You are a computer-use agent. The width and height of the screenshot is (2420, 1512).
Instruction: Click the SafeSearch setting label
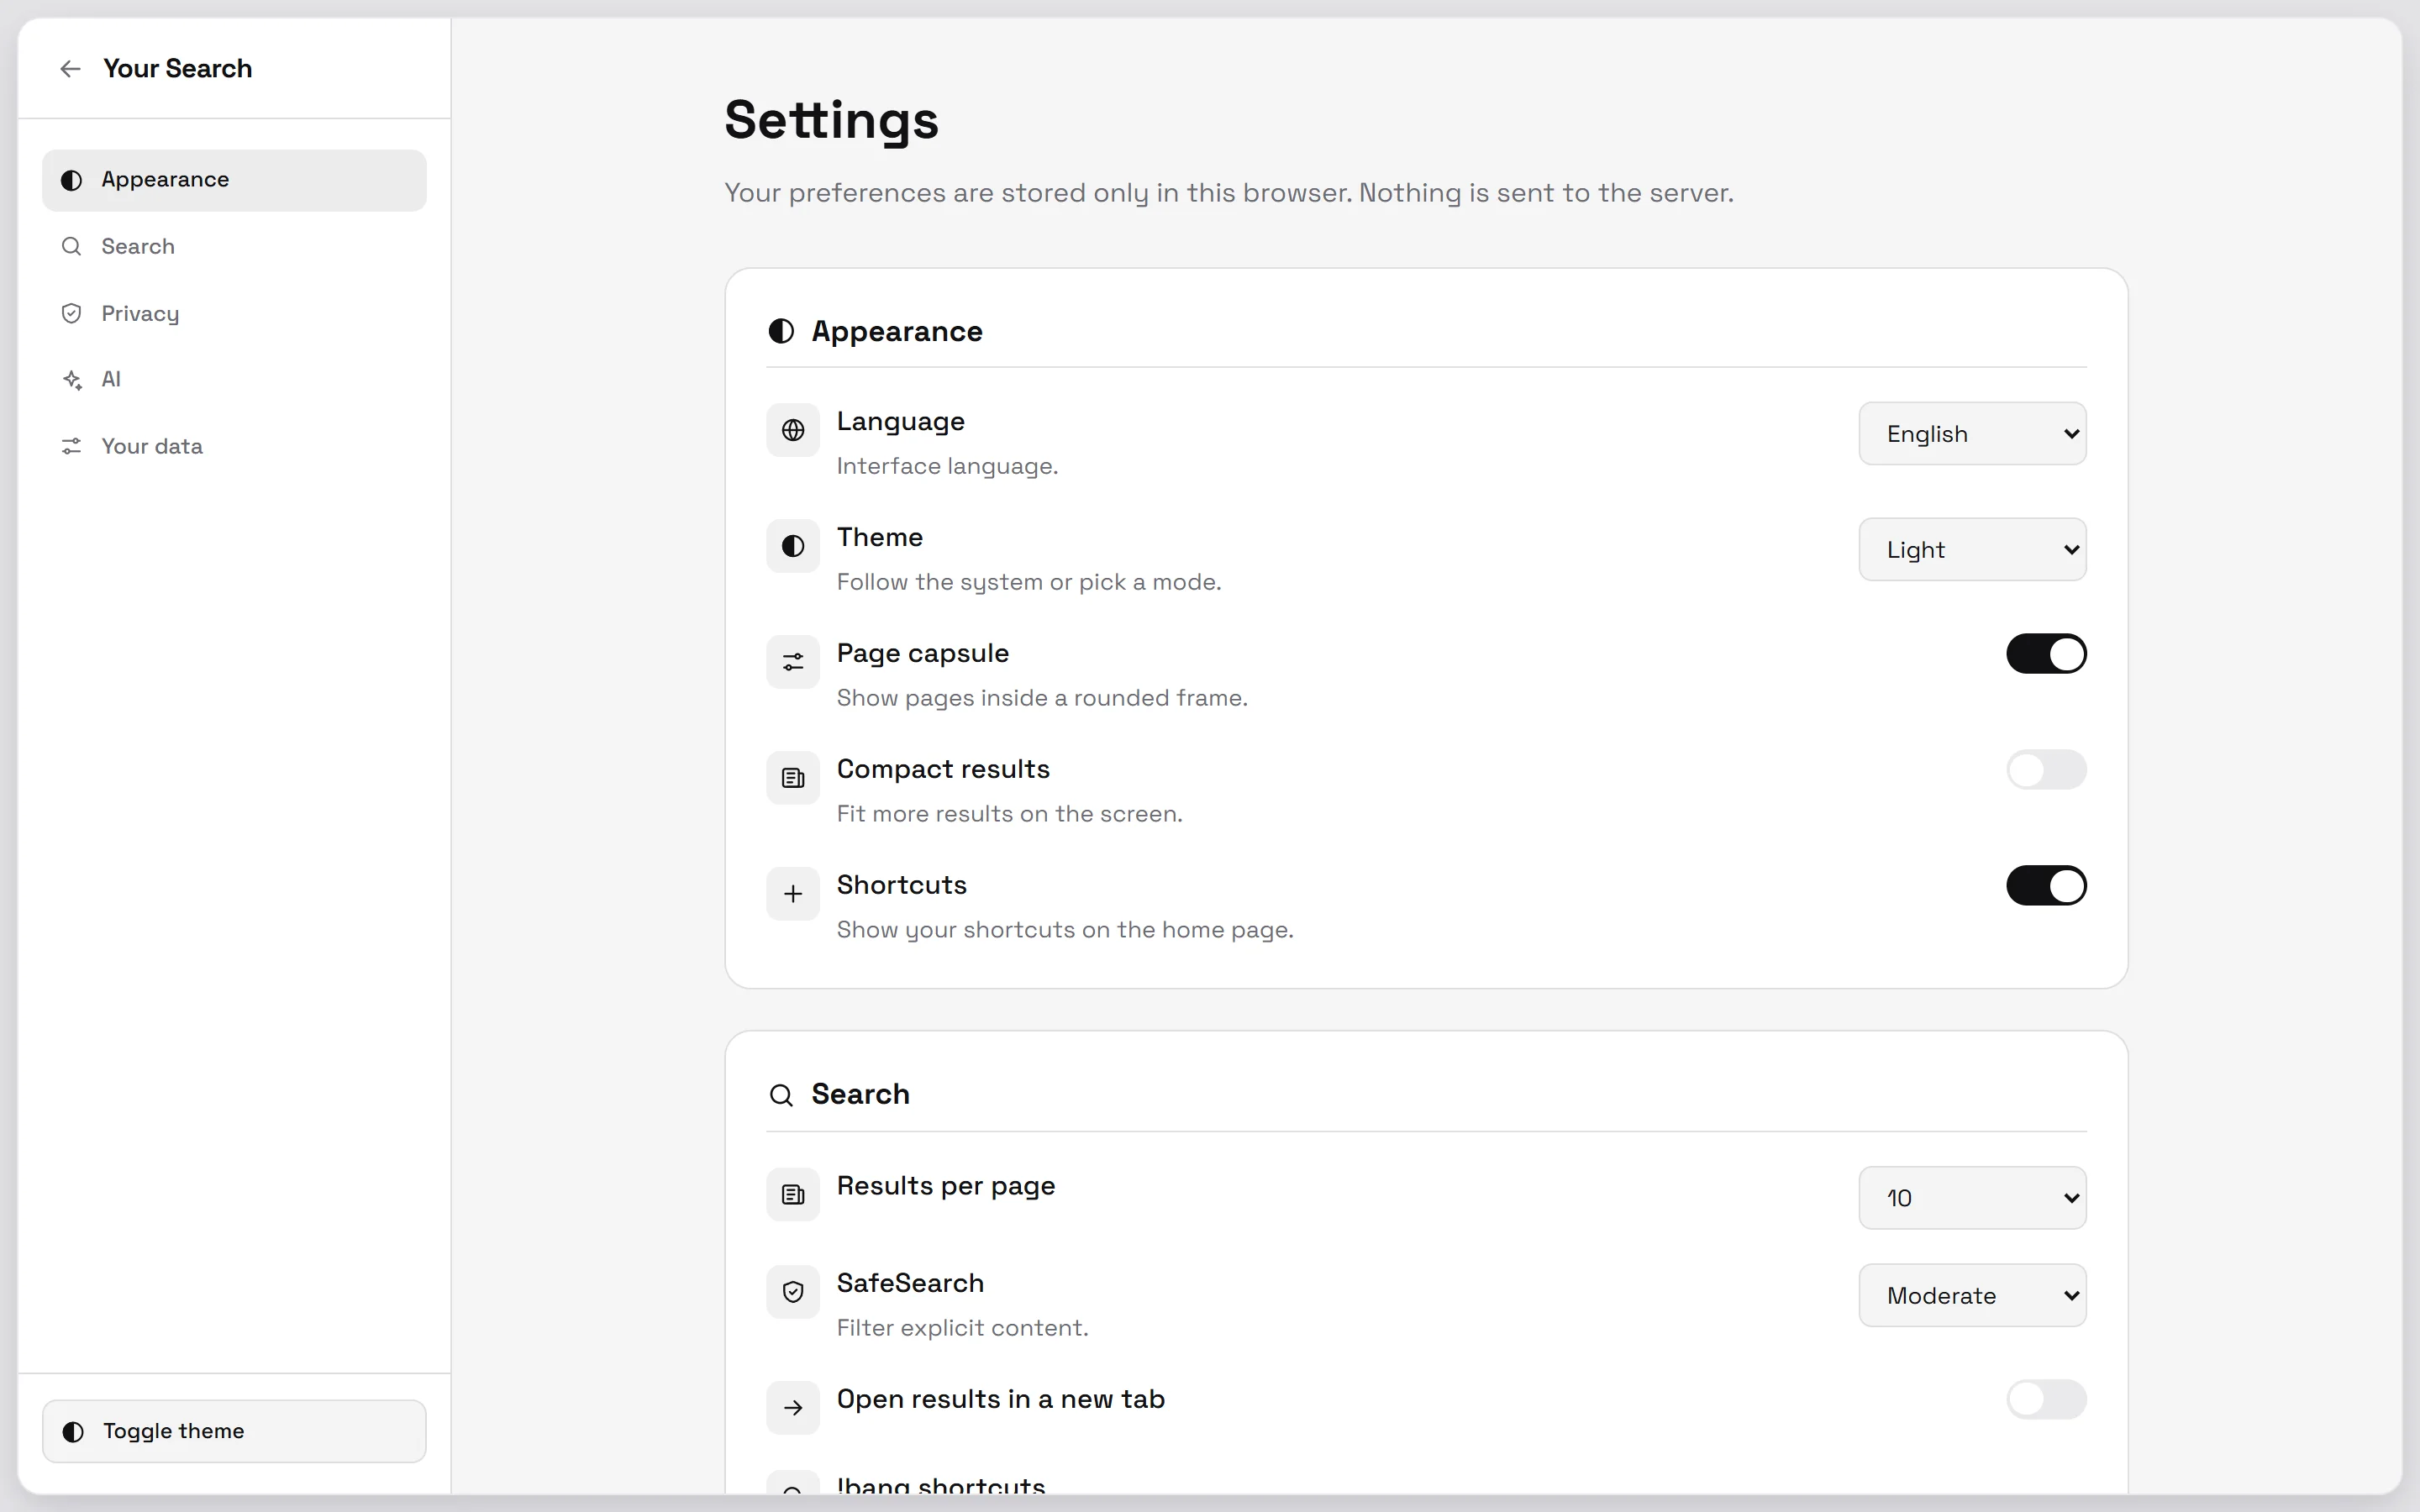pos(910,1283)
